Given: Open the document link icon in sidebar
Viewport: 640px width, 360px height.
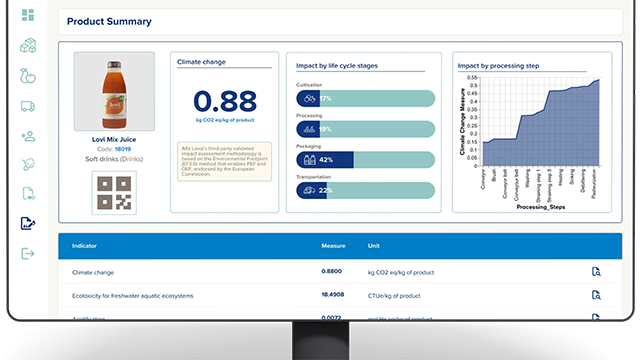Looking at the screenshot, I should tap(28, 193).
